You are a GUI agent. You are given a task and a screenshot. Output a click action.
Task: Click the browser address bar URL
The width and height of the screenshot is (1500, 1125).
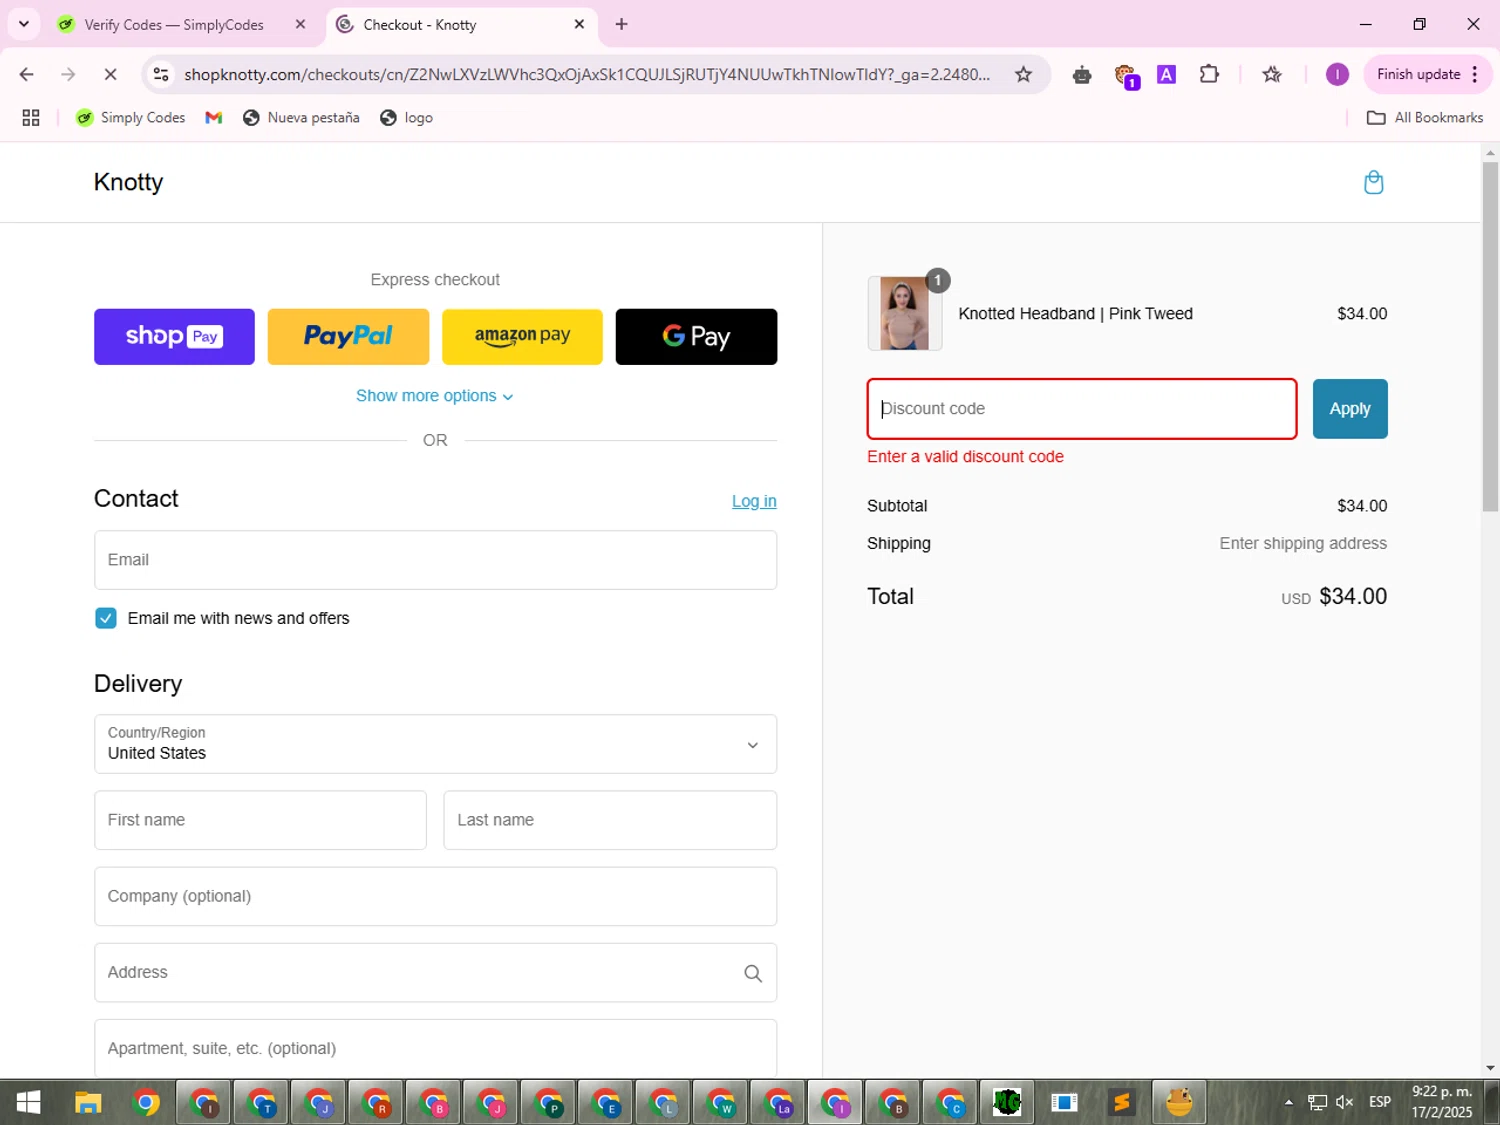(588, 74)
